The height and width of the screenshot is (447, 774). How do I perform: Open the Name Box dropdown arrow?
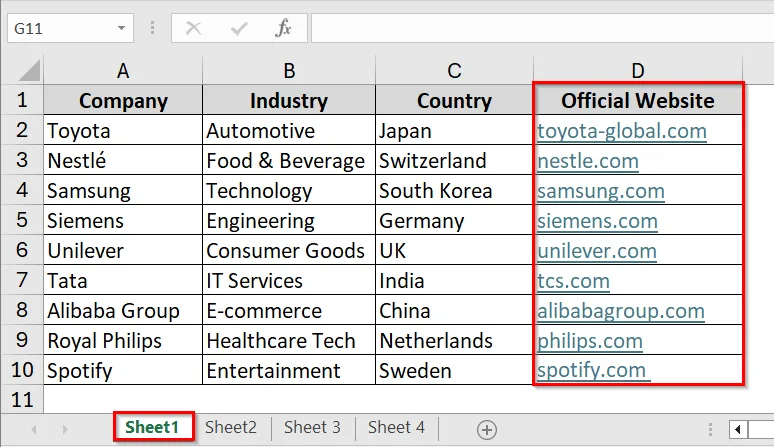pos(121,28)
